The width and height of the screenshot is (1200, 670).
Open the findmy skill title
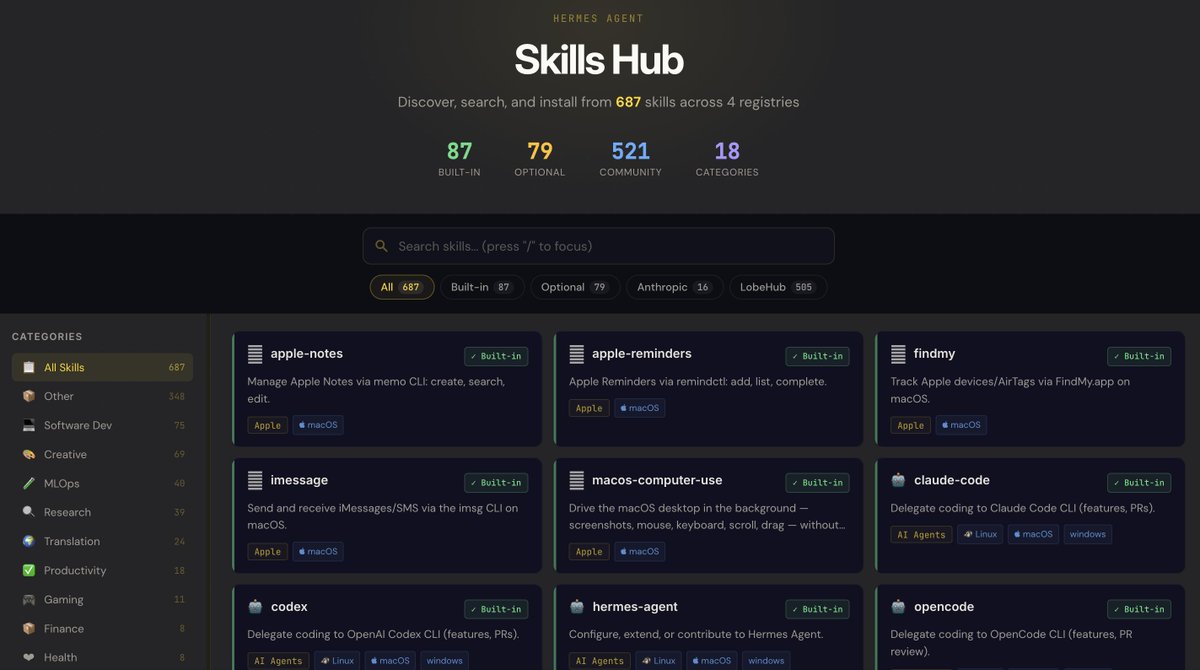pos(934,354)
